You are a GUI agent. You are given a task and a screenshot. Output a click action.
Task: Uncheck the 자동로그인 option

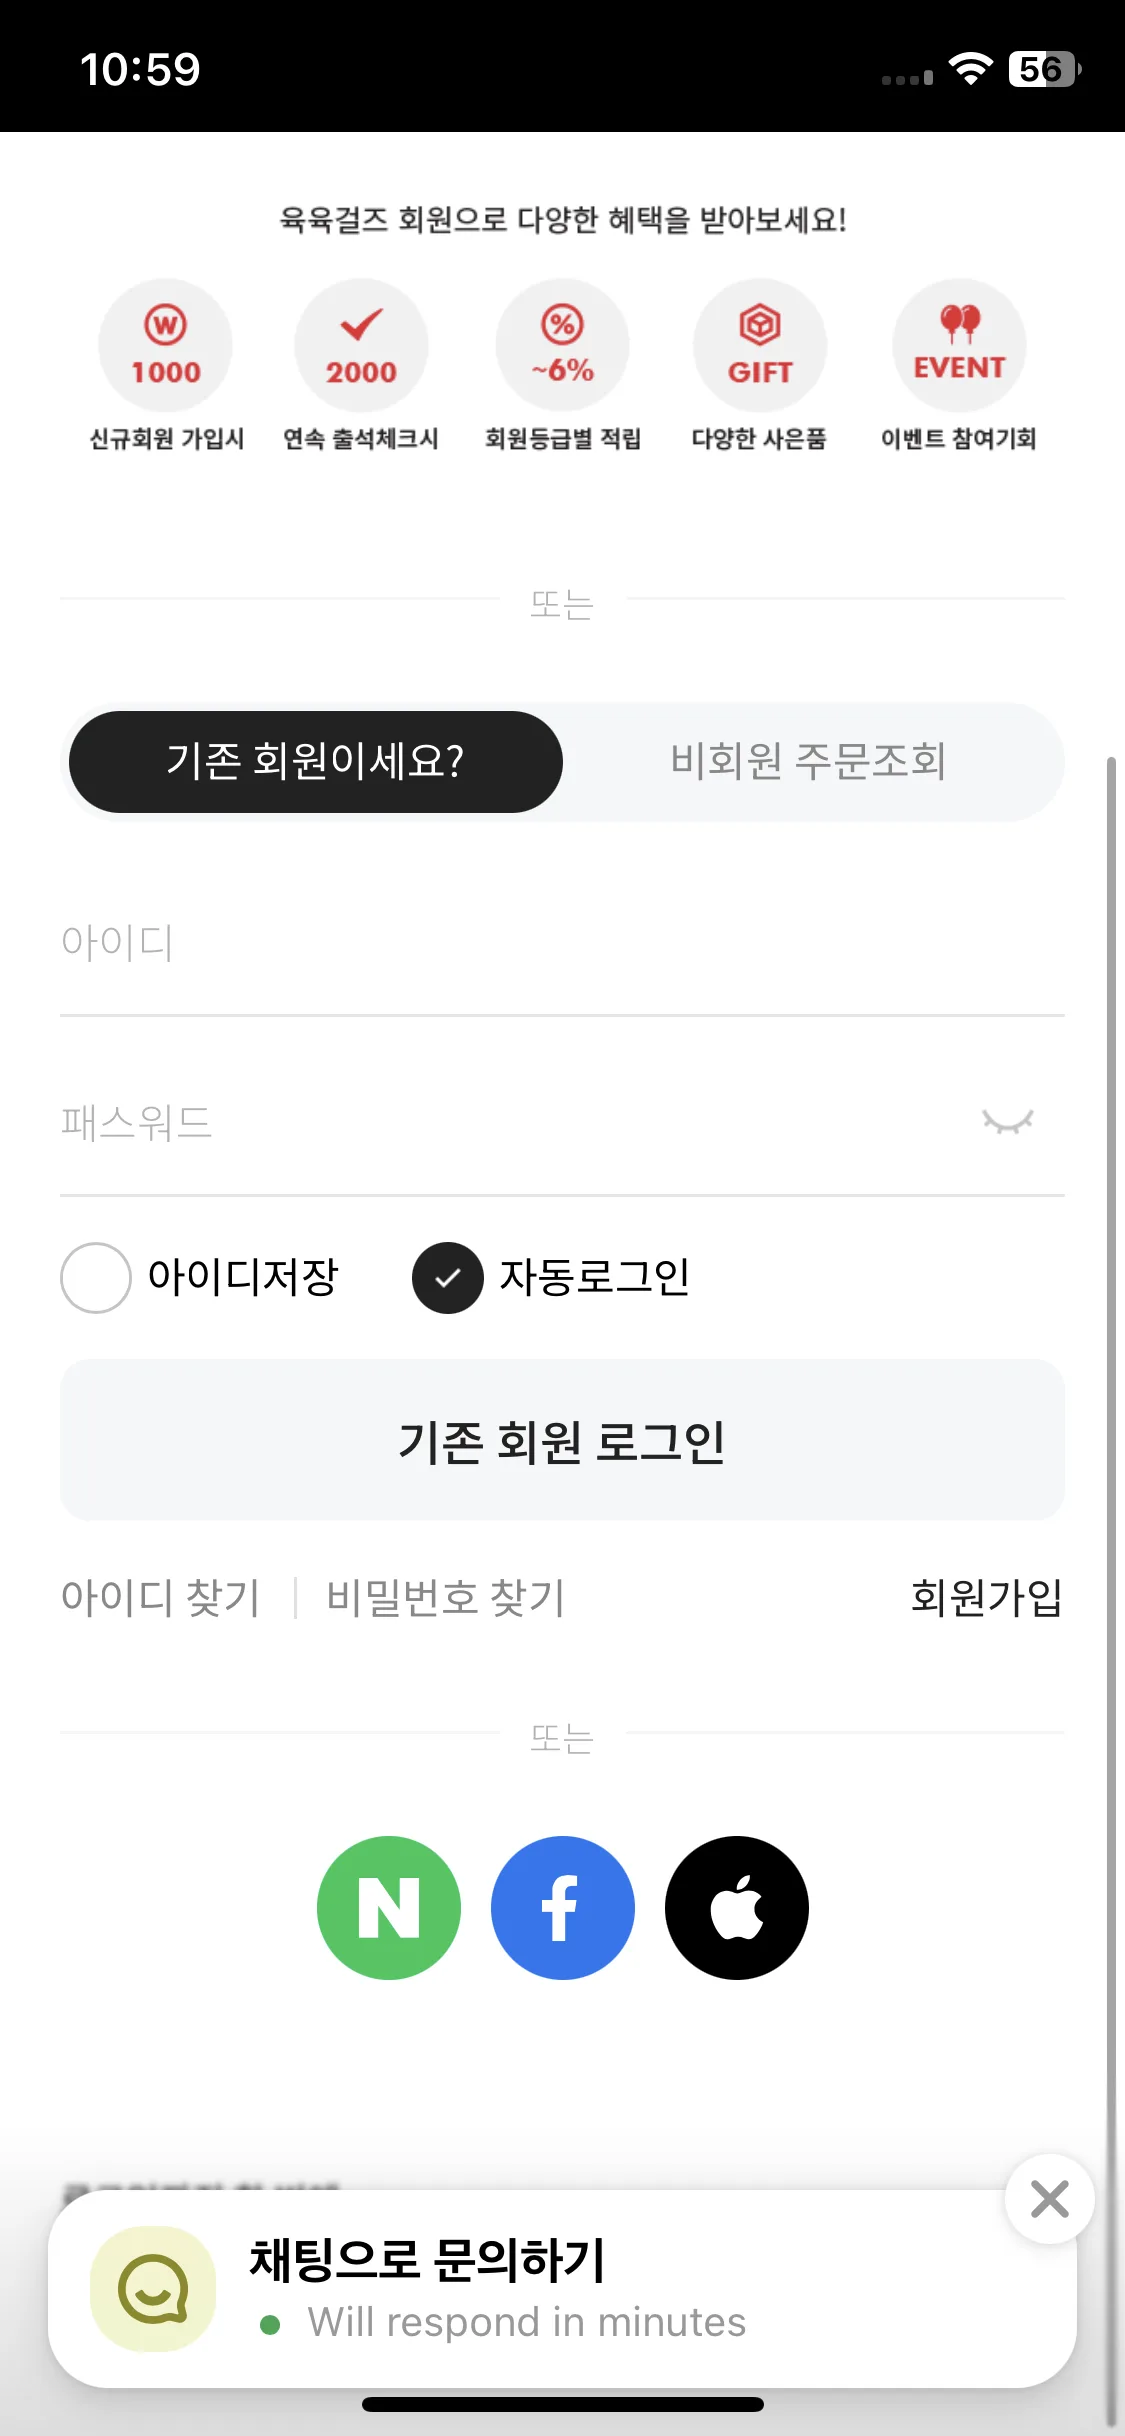(x=448, y=1277)
